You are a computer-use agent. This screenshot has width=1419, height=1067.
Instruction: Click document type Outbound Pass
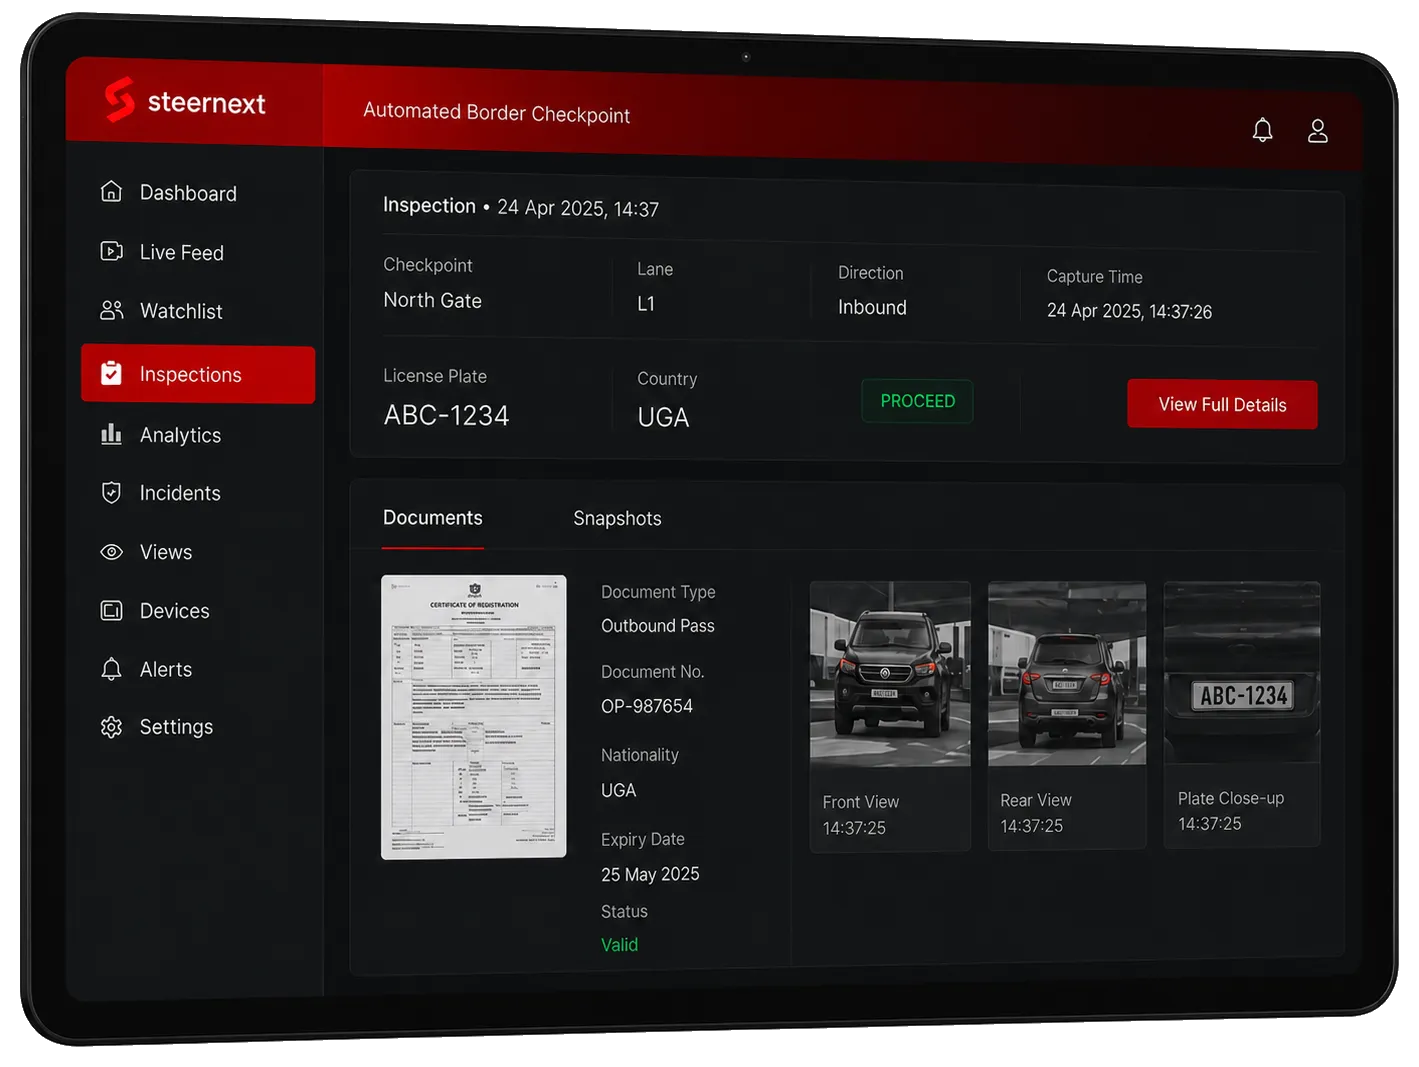pos(658,626)
